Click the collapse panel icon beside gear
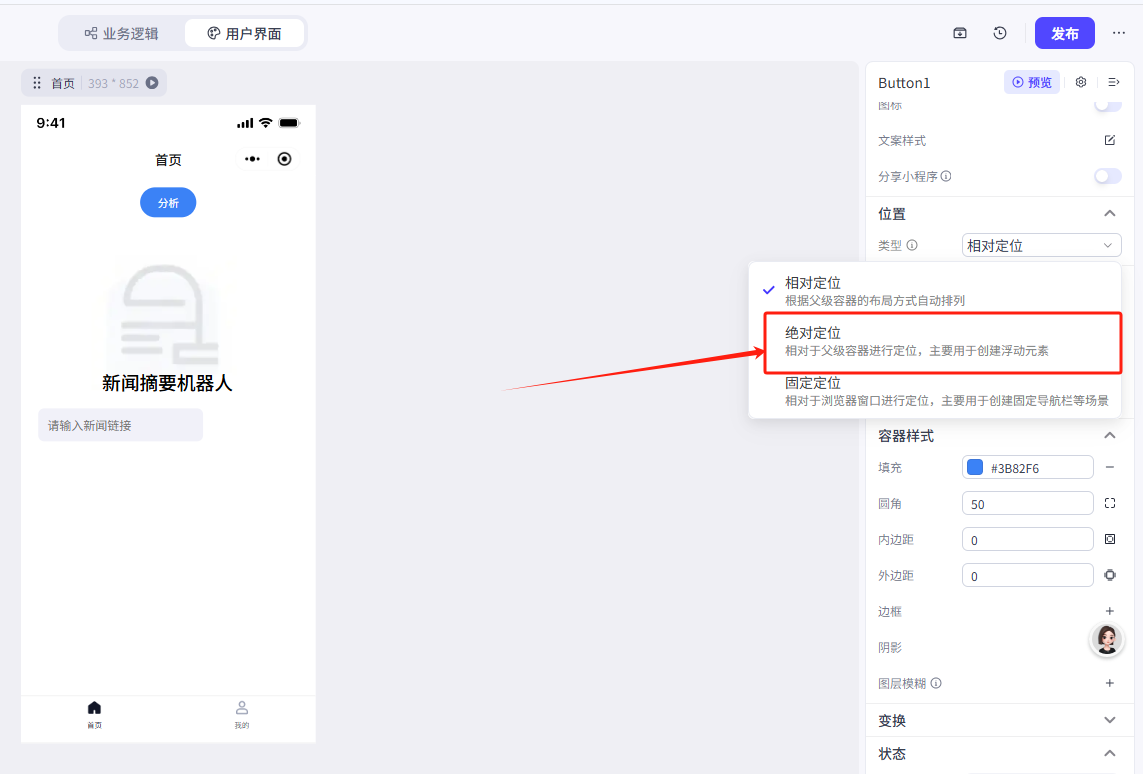 point(1113,82)
